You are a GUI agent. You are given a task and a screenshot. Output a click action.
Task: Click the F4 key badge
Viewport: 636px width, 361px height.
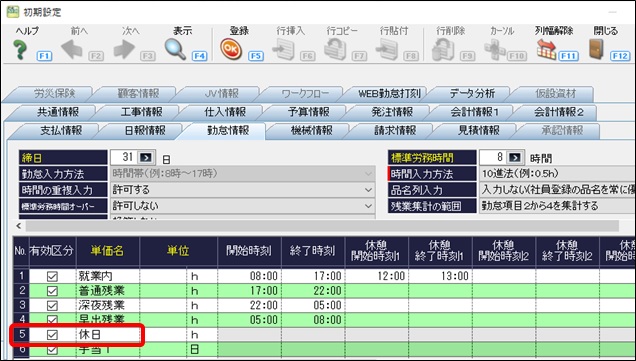[199, 56]
